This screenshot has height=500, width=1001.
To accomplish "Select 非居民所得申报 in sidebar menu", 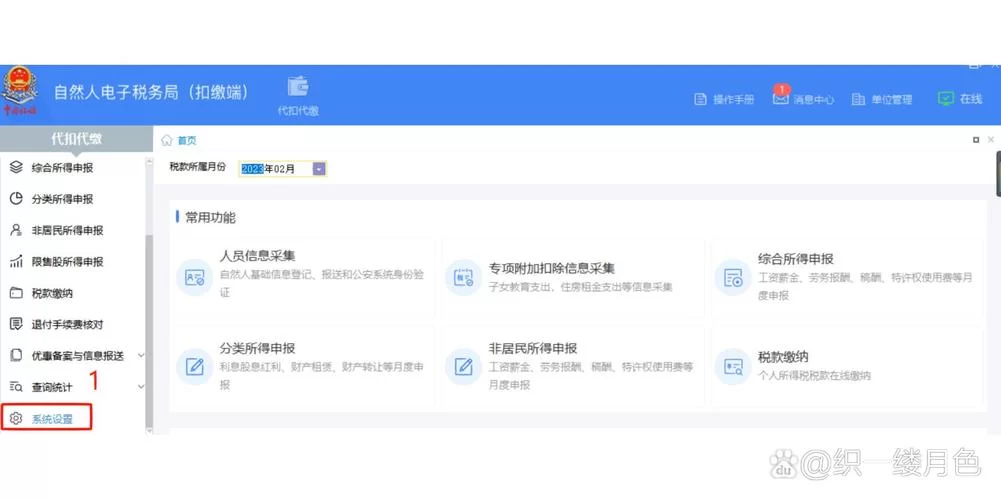I will tap(68, 231).
